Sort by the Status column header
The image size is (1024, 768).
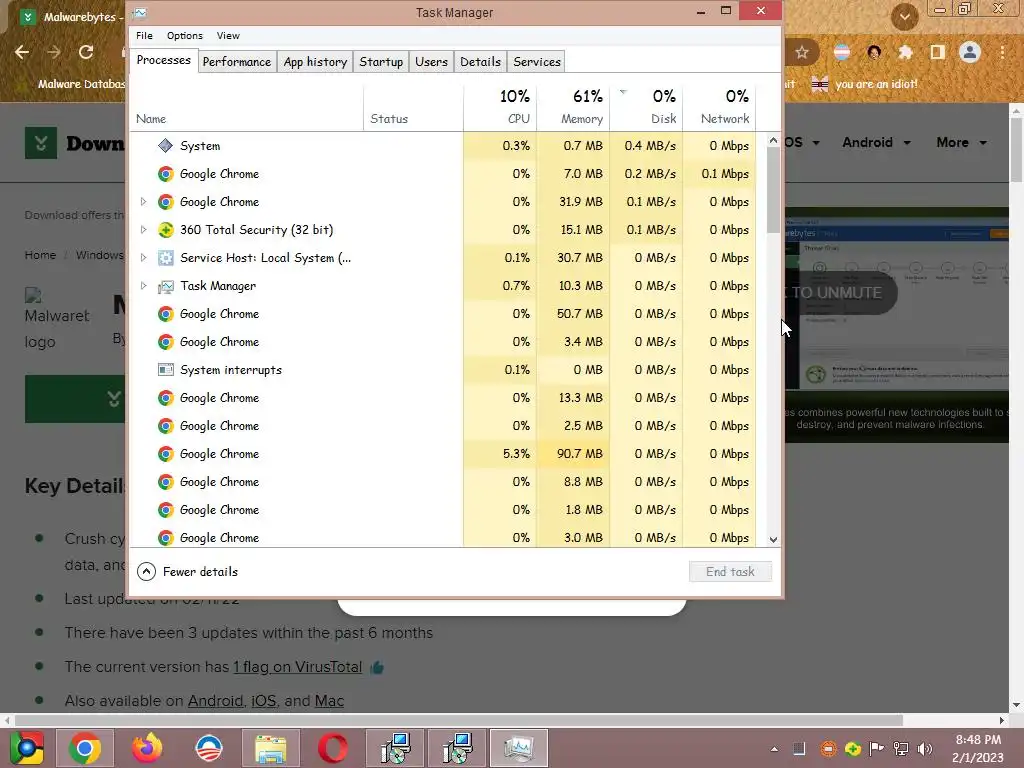(x=413, y=107)
